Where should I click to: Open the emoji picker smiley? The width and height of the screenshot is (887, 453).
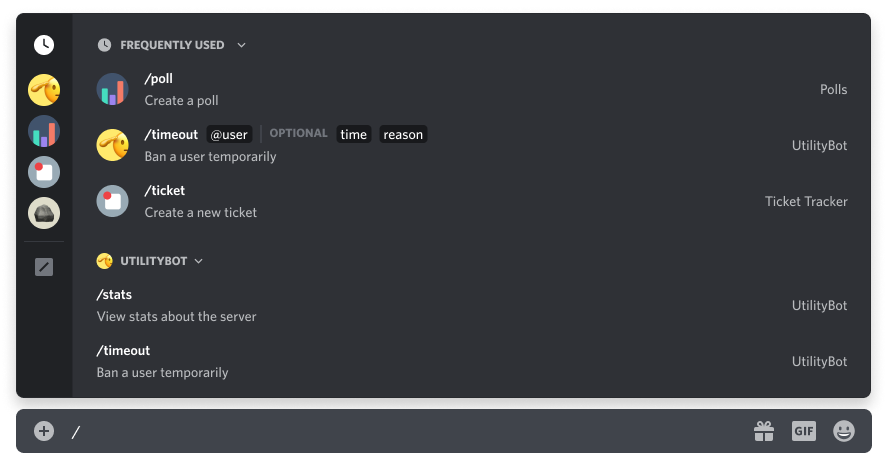(x=843, y=431)
